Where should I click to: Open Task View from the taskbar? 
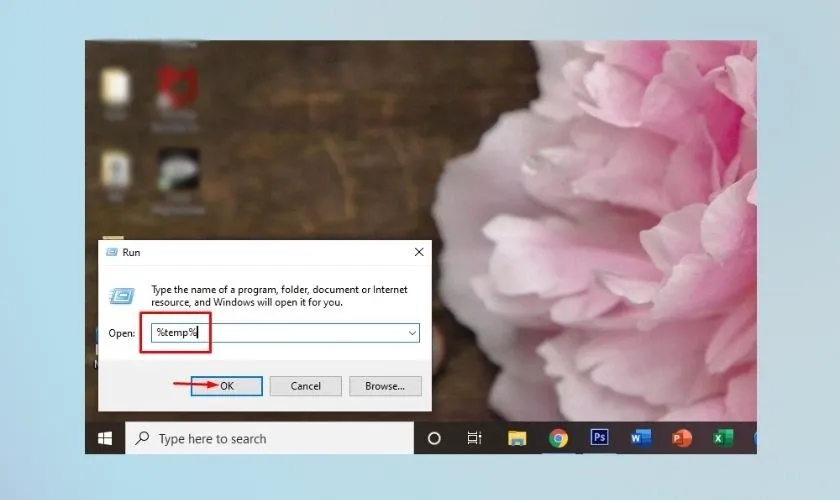coord(475,438)
